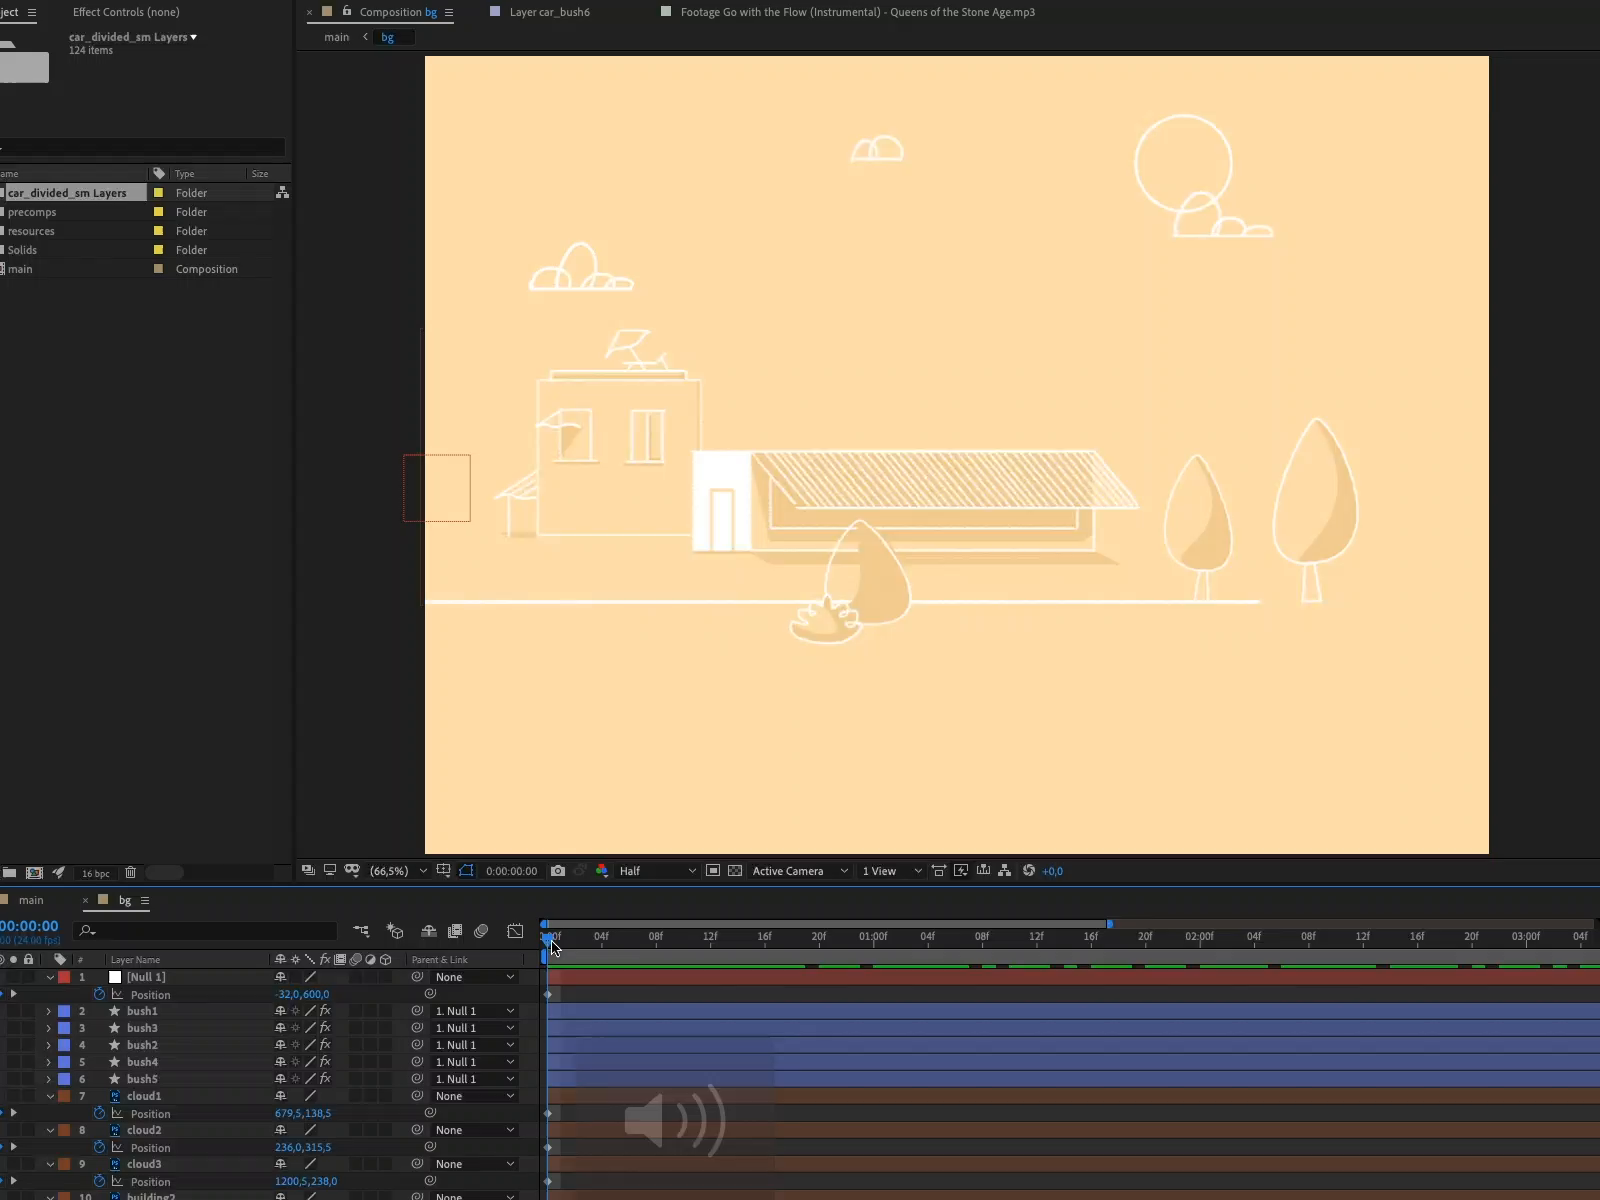Toggle the transparency grid in viewer
The width and height of the screenshot is (1600, 1200).
coord(735,871)
